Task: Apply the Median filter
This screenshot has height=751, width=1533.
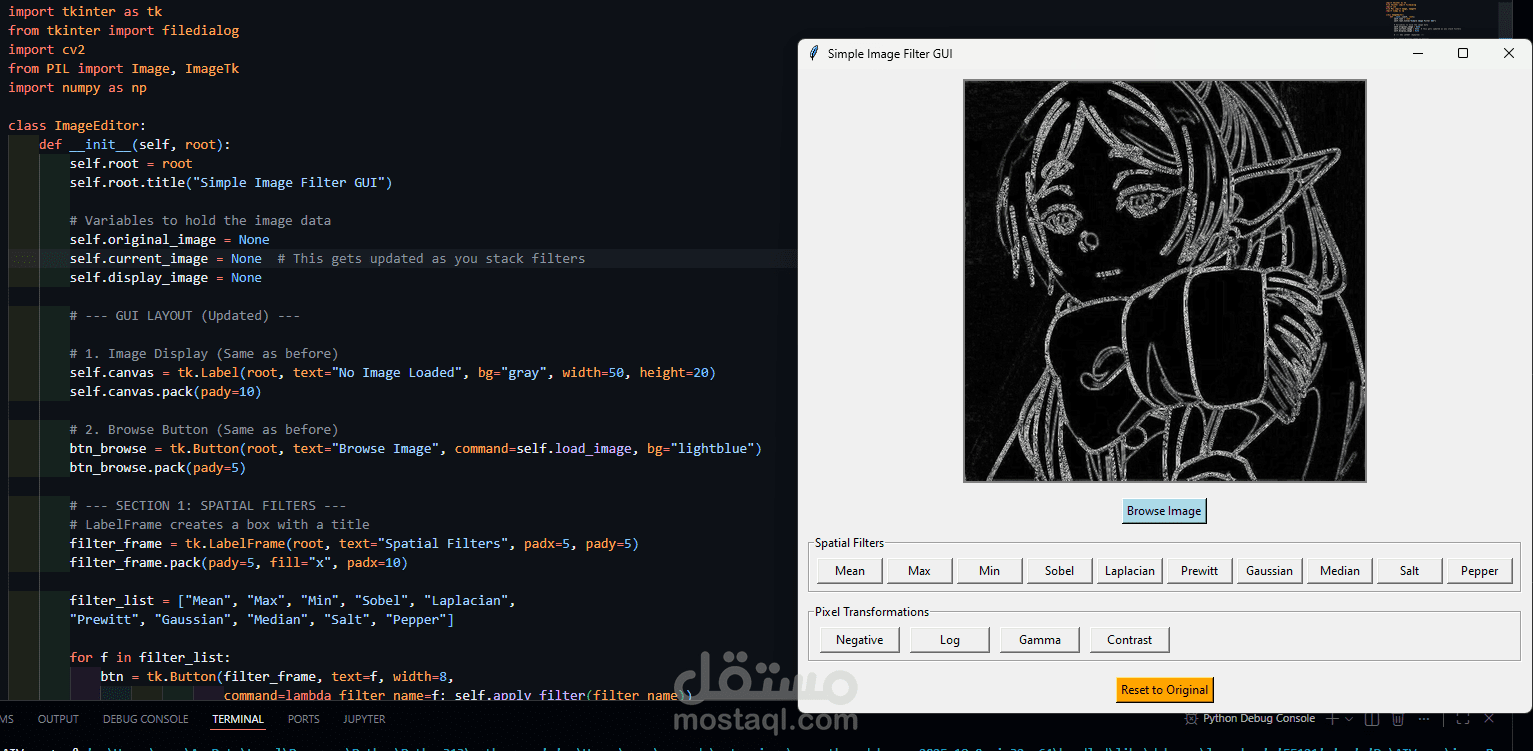Action: tap(1340, 571)
